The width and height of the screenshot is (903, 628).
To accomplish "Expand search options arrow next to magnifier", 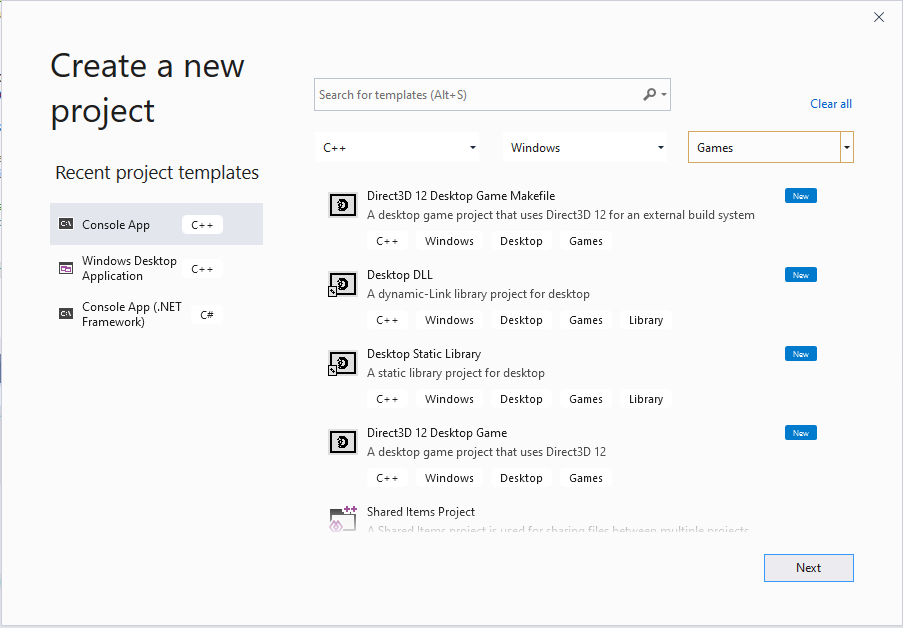I will [664, 94].
